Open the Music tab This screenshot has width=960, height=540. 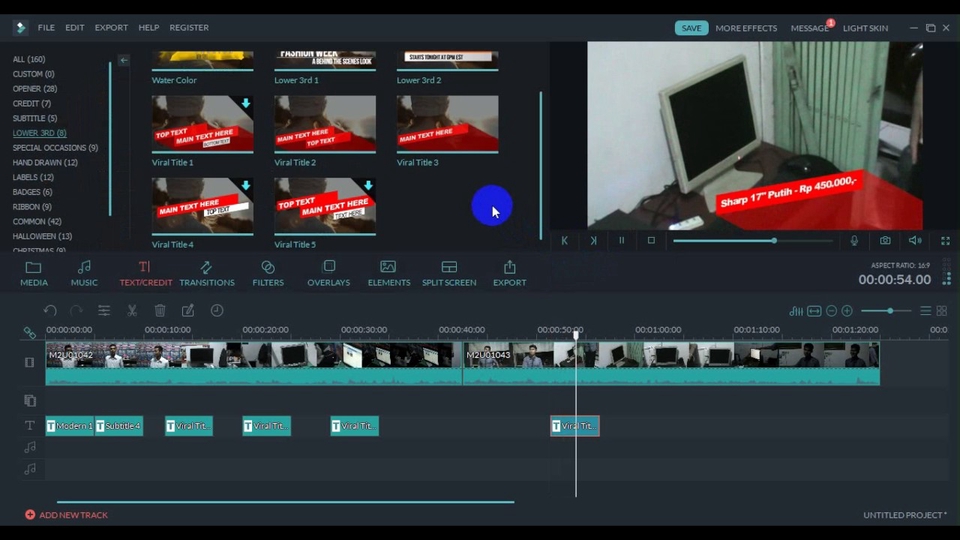84,273
